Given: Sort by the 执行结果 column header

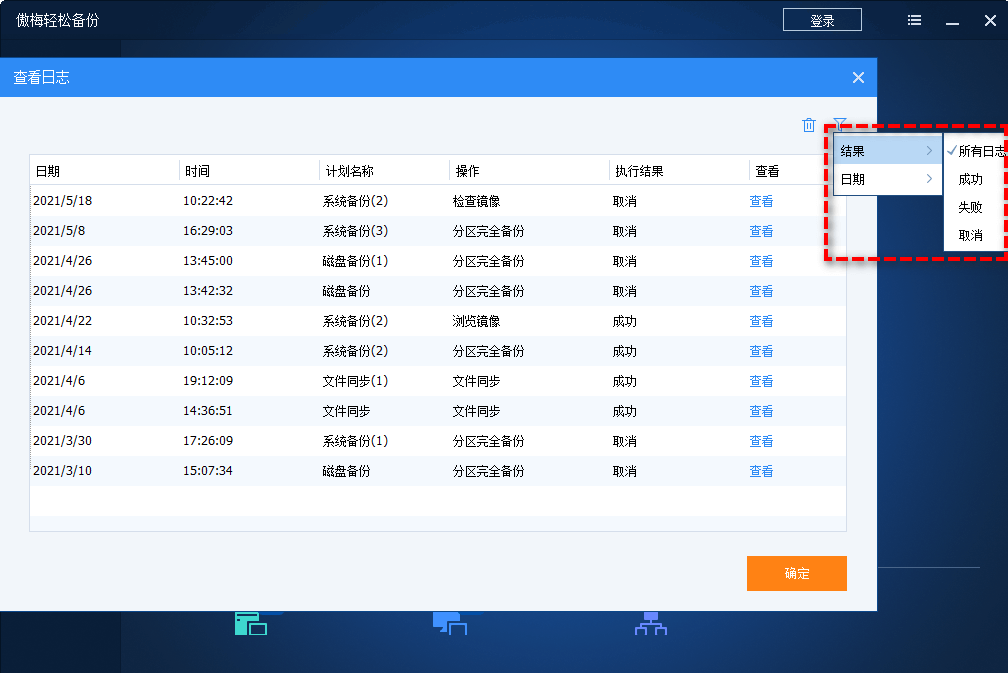Looking at the screenshot, I should 638,171.
